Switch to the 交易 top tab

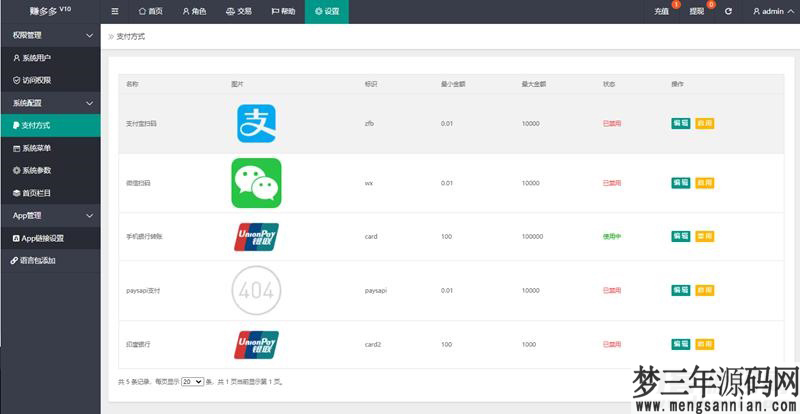point(239,11)
